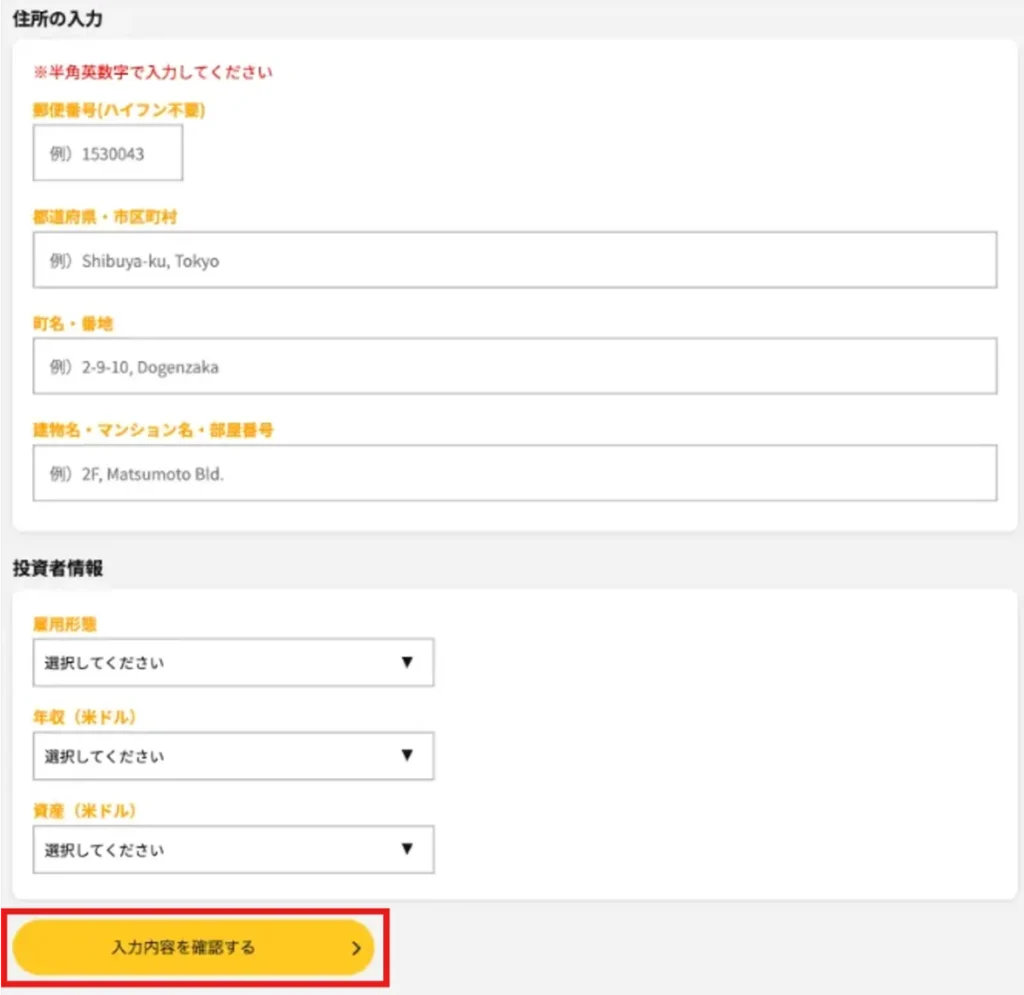Click the 郵便番号(ハイフン不要) label

click(119, 110)
